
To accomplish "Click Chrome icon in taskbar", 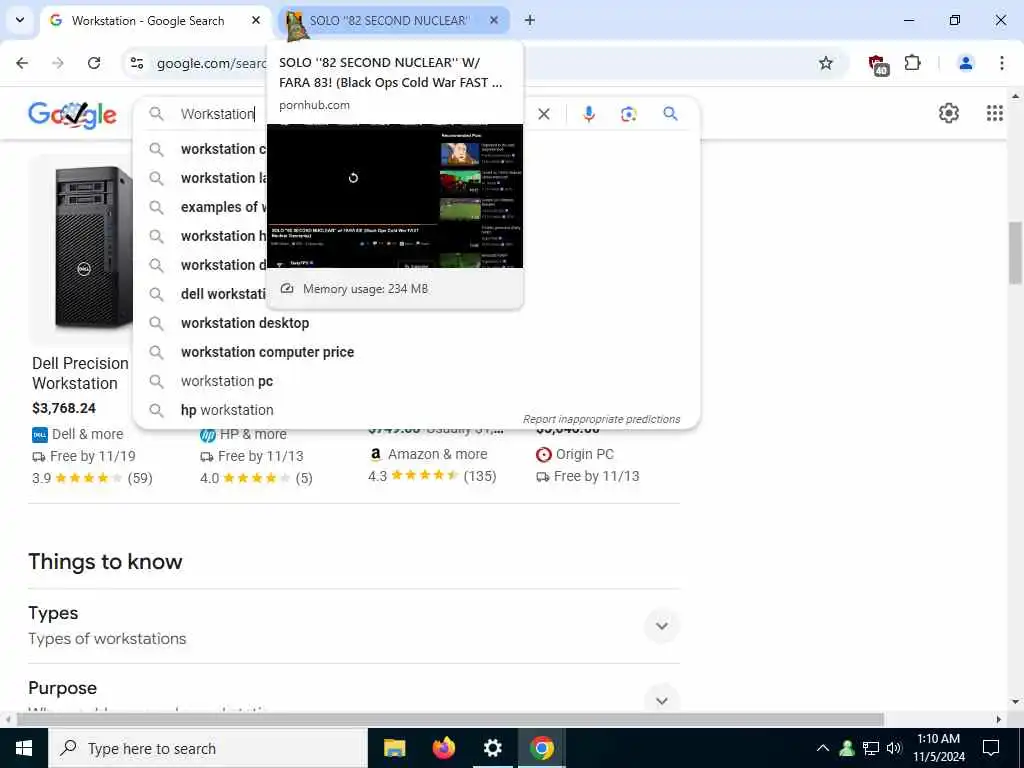I will pos(541,748).
